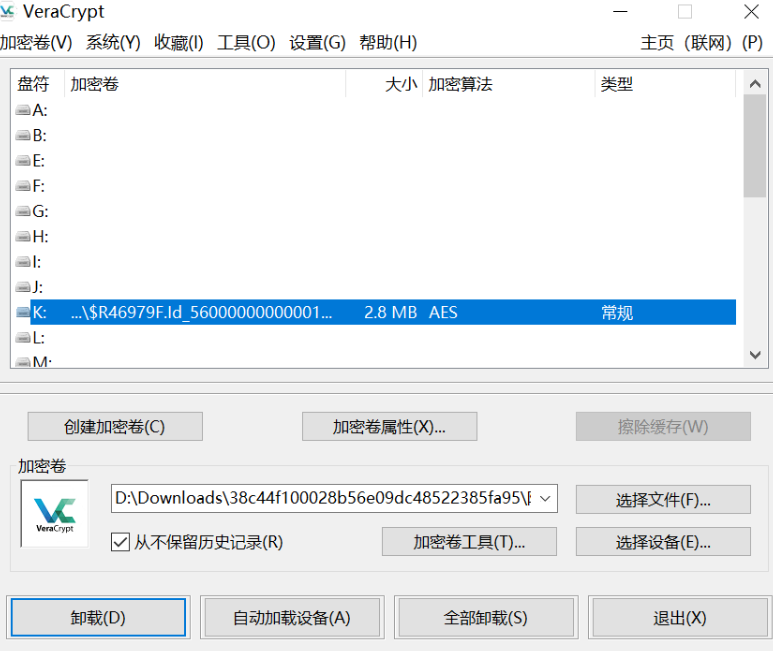Click the 加密卷工具(T)... button

(x=469, y=542)
